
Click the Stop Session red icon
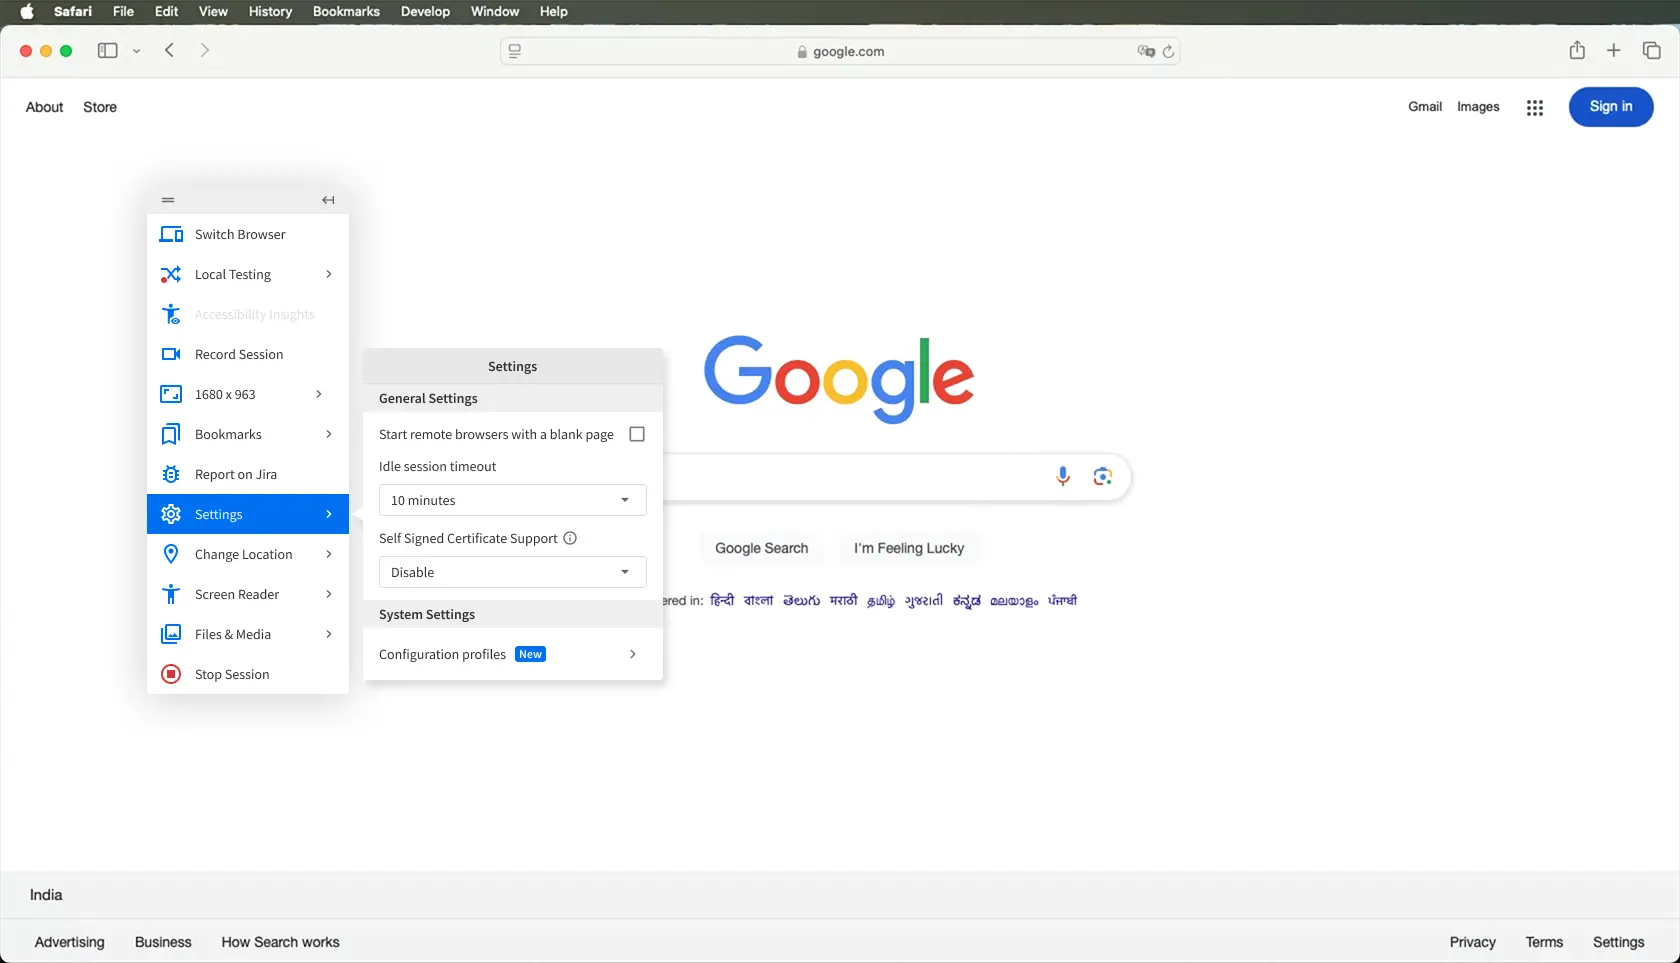(171, 674)
